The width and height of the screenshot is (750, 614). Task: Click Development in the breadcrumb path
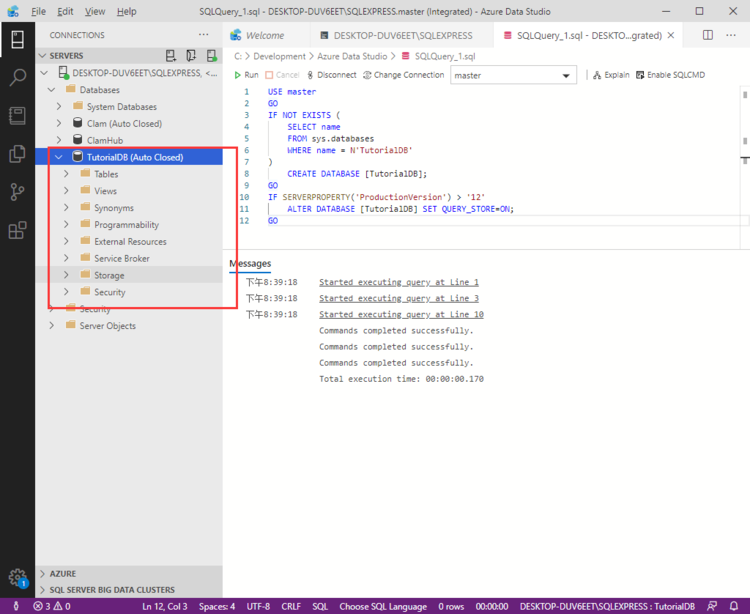click(279, 56)
